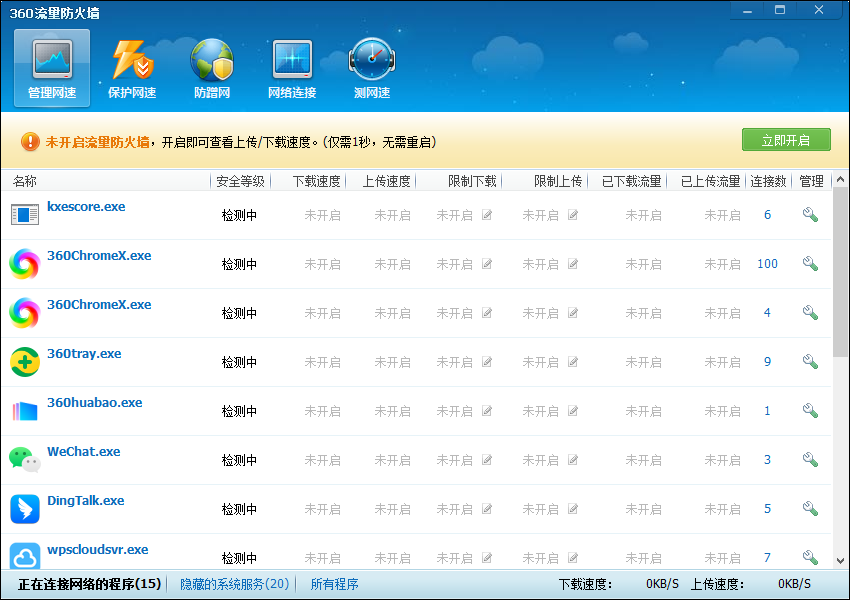Open wpscloudsvr.exe process name link
The height and width of the screenshot is (600, 850).
[98, 549]
